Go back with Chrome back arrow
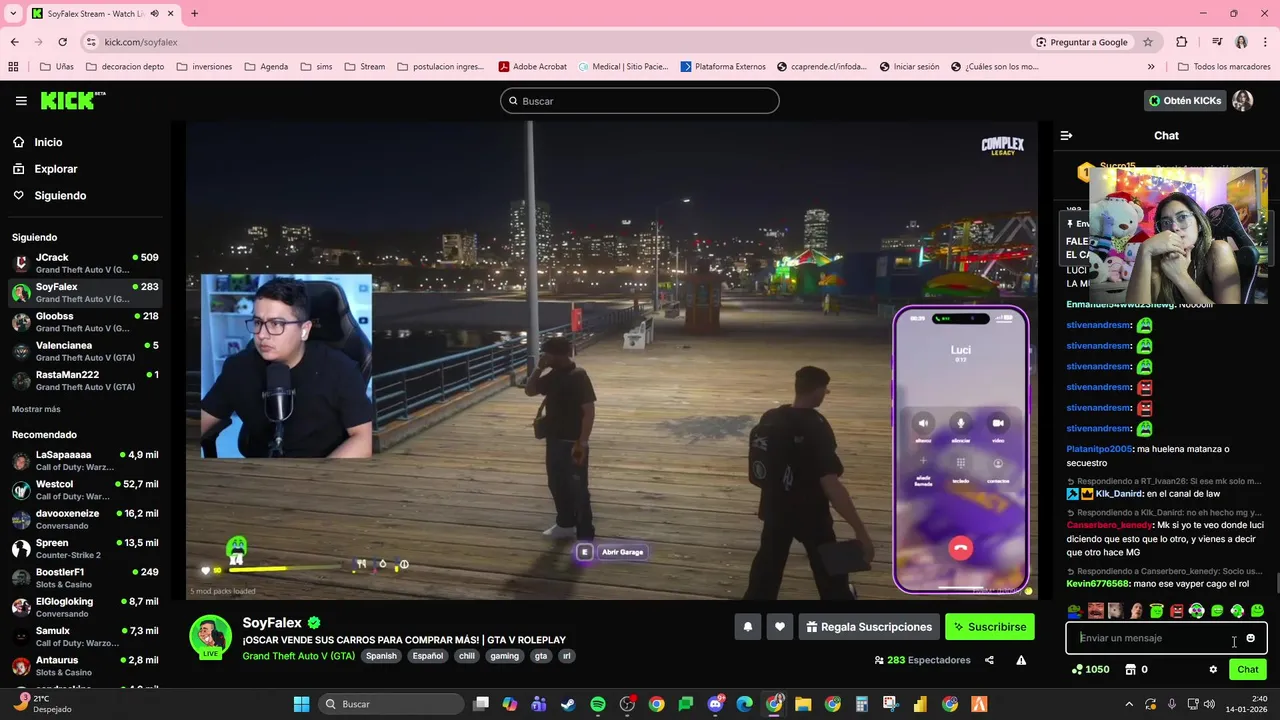This screenshot has height=720, width=1280. [15, 42]
